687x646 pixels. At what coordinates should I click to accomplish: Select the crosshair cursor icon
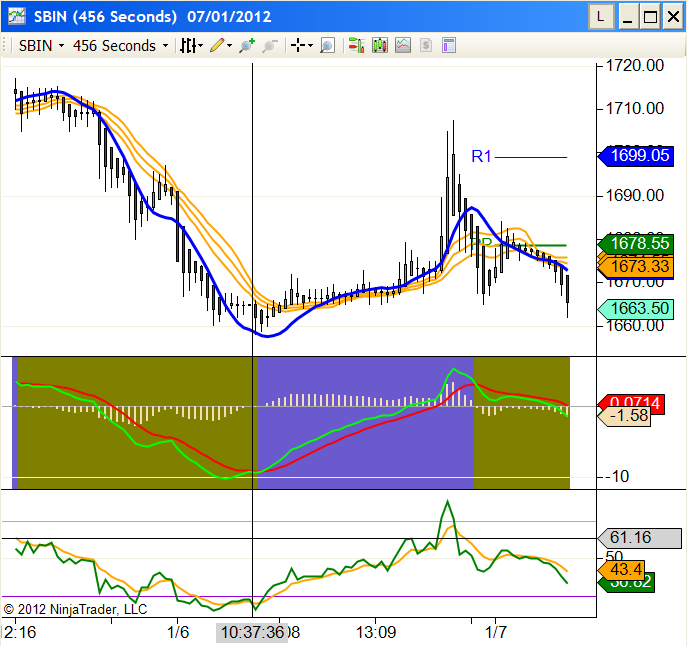298,46
